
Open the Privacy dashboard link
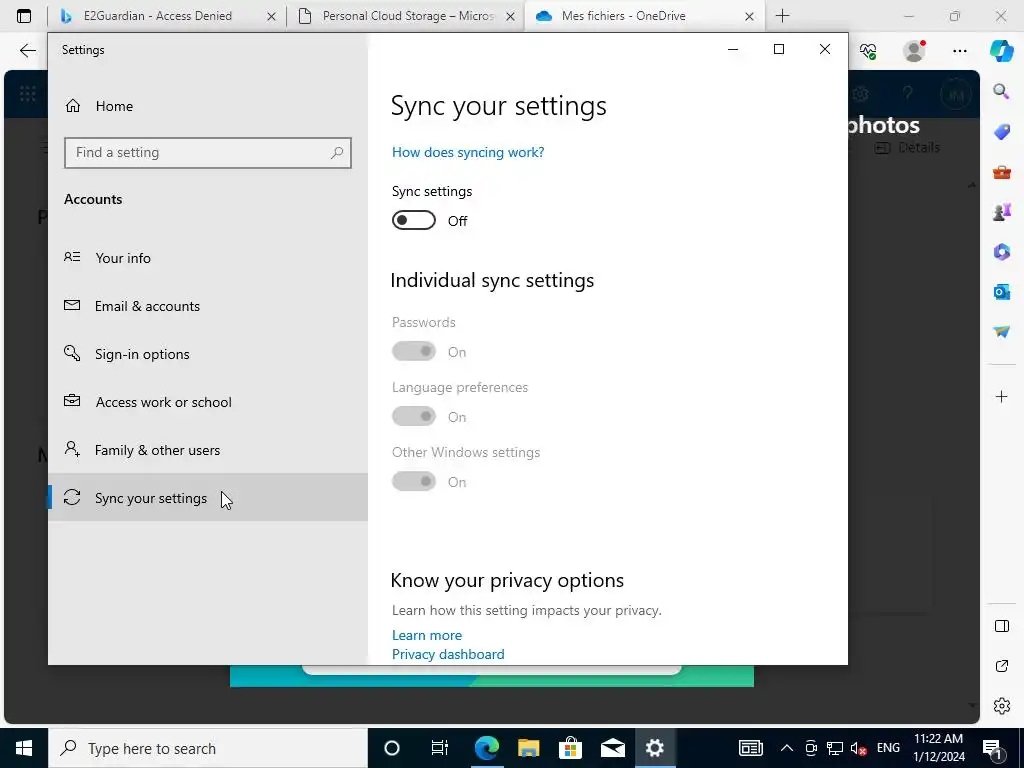tap(448, 654)
